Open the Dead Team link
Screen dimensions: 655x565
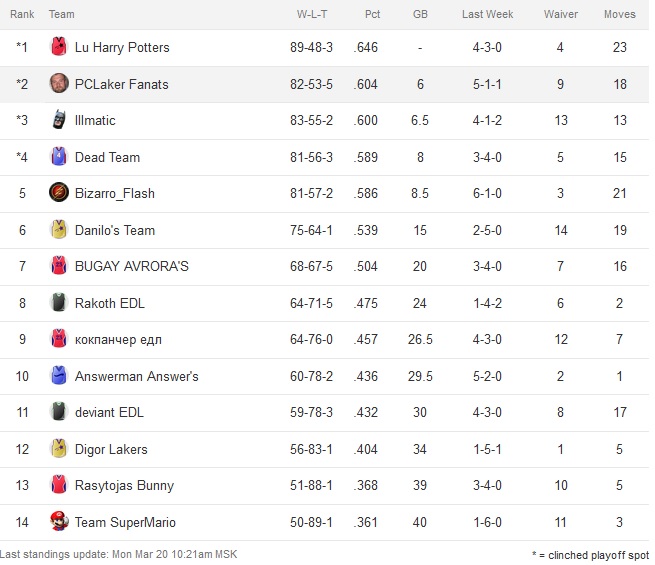tap(107, 157)
